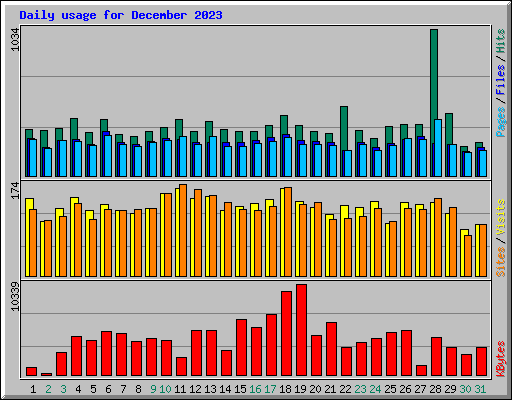The width and height of the screenshot is (512, 400).
Task: Click the 'Sites' legend label
Action: coord(501,262)
